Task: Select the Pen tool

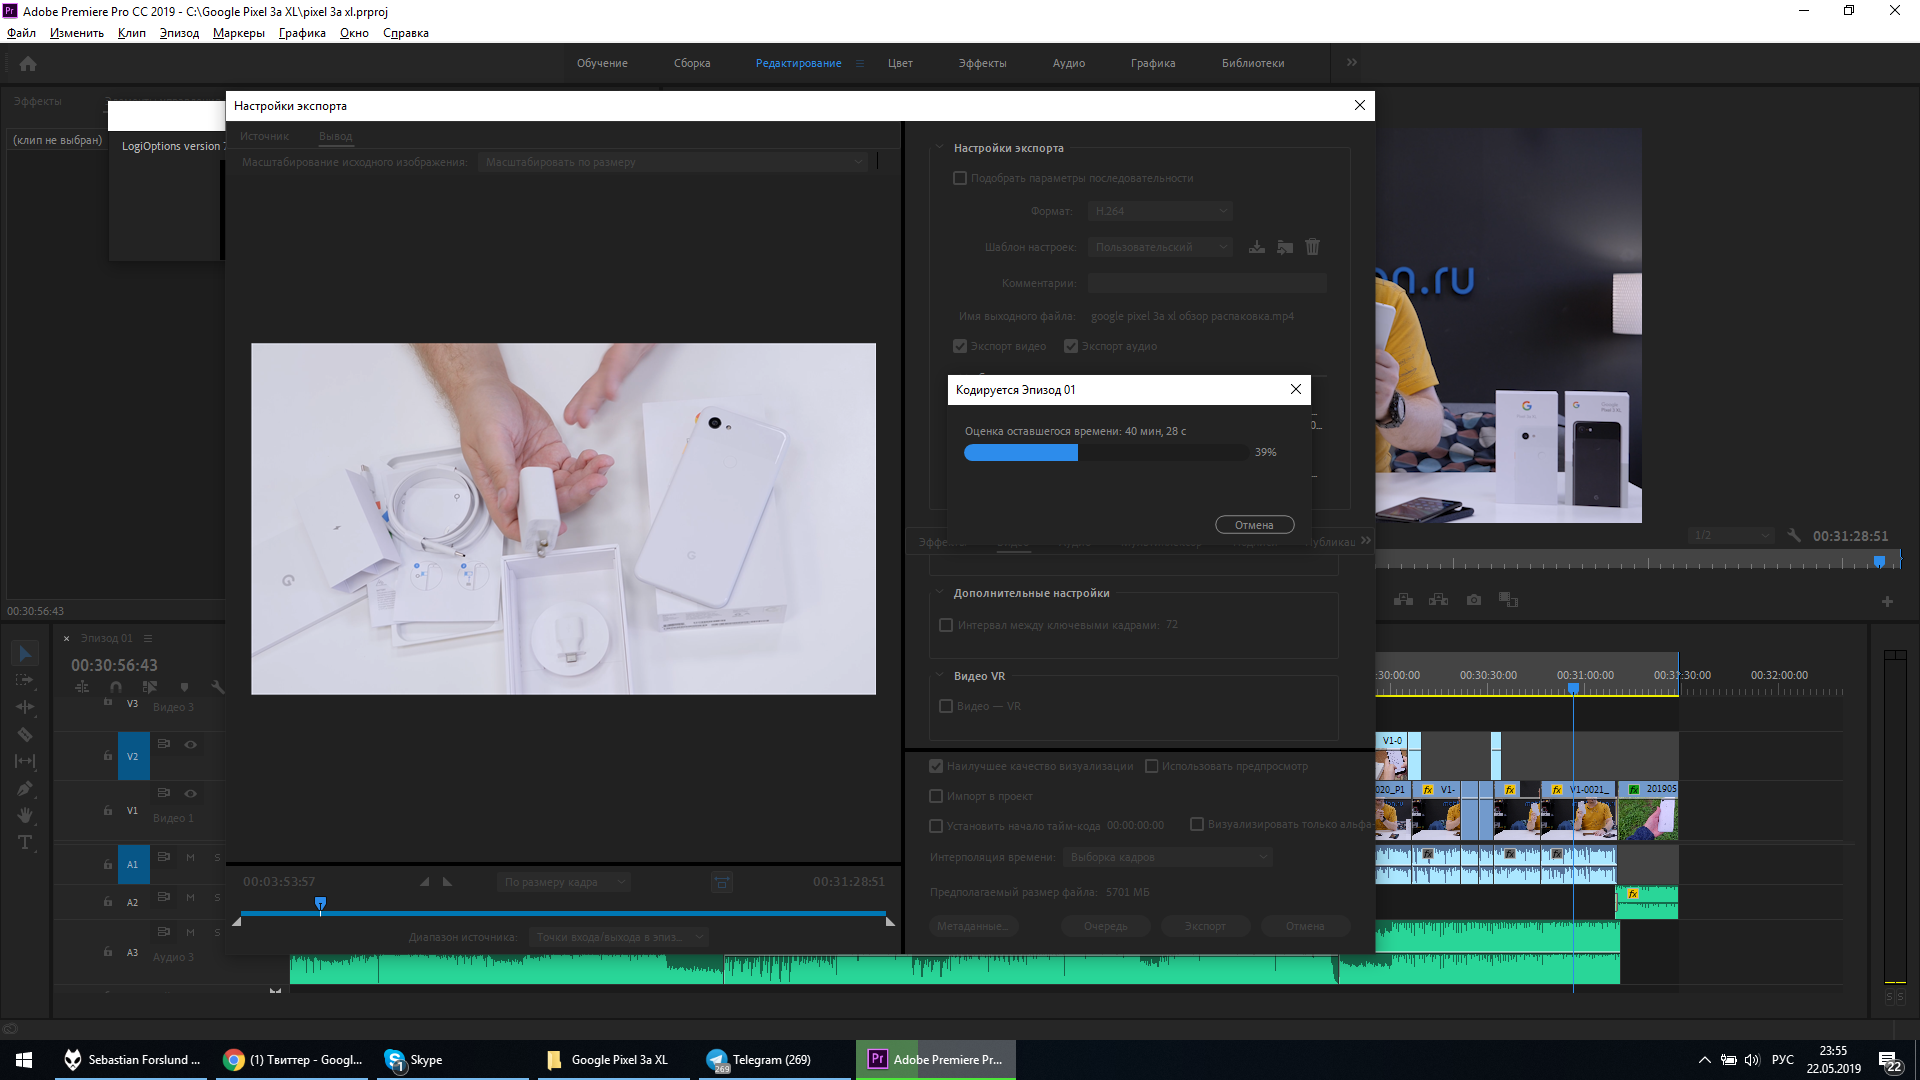Action: click(25, 788)
